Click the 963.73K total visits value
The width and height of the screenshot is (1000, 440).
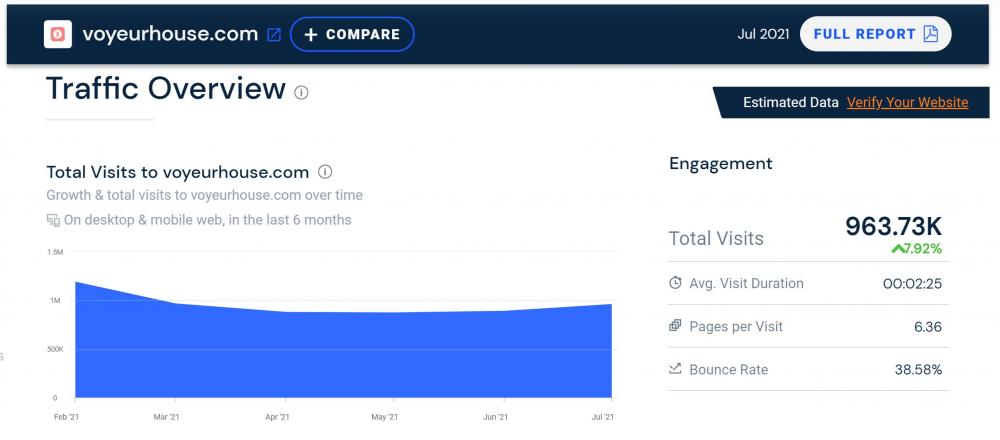[893, 227]
